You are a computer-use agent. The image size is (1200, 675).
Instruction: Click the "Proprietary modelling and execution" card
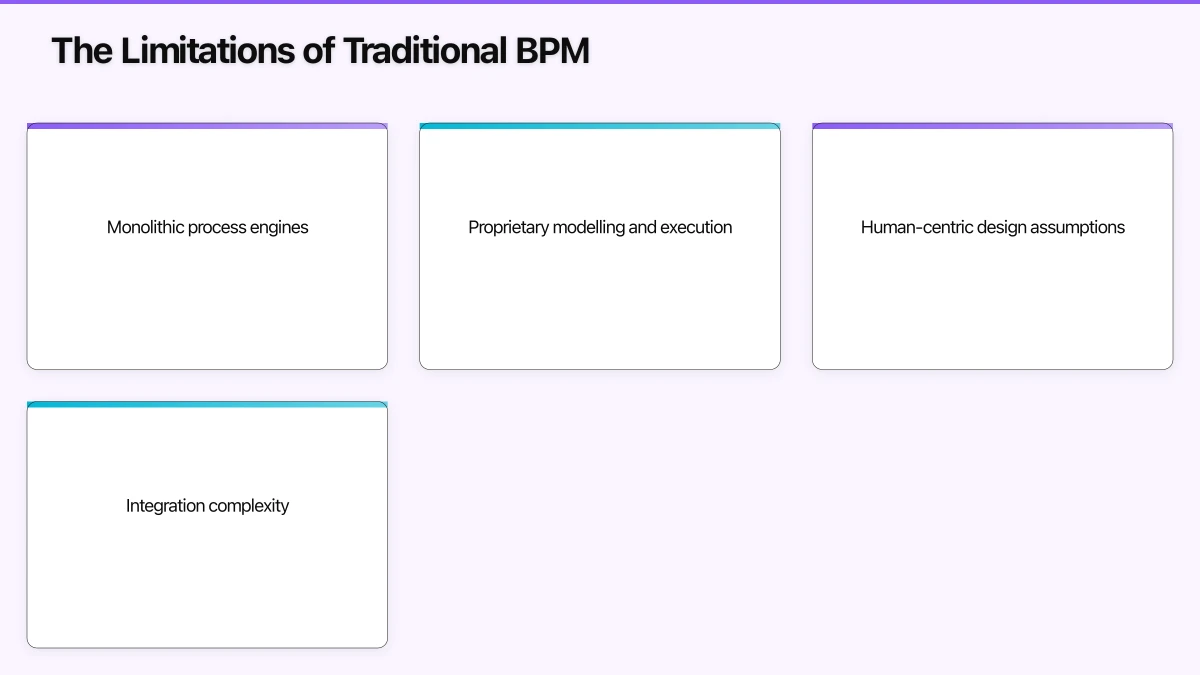pyautogui.click(x=600, y=246)
